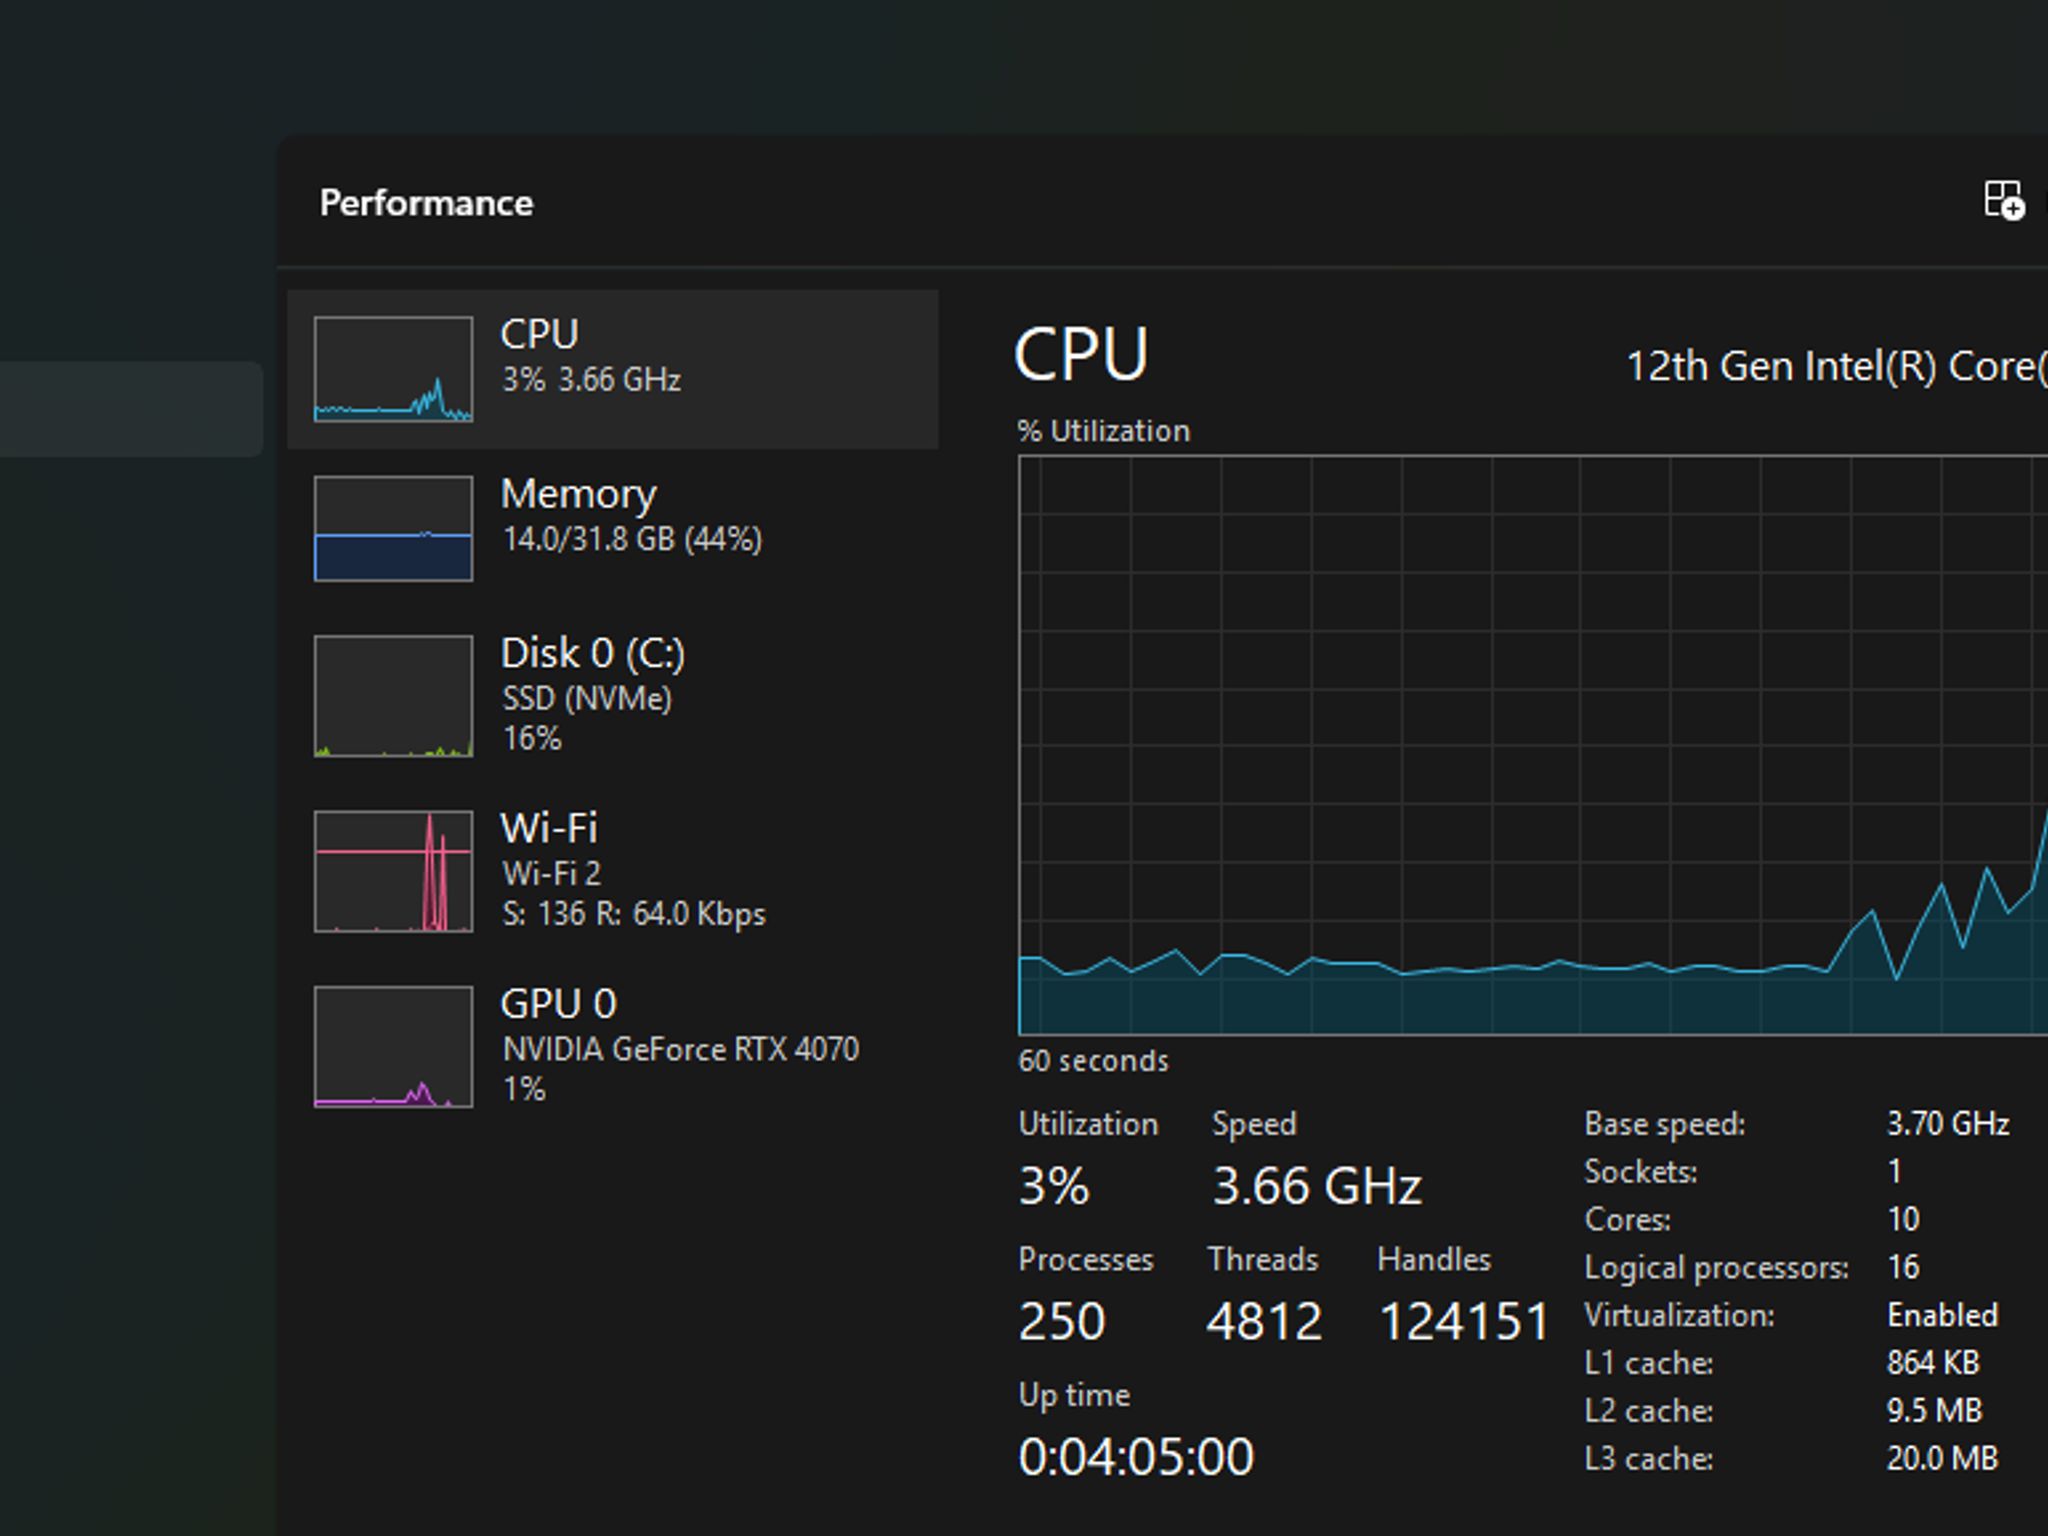
Task: Click the Wi-Fi mini graph thumbnail
Action: (393, 871)
